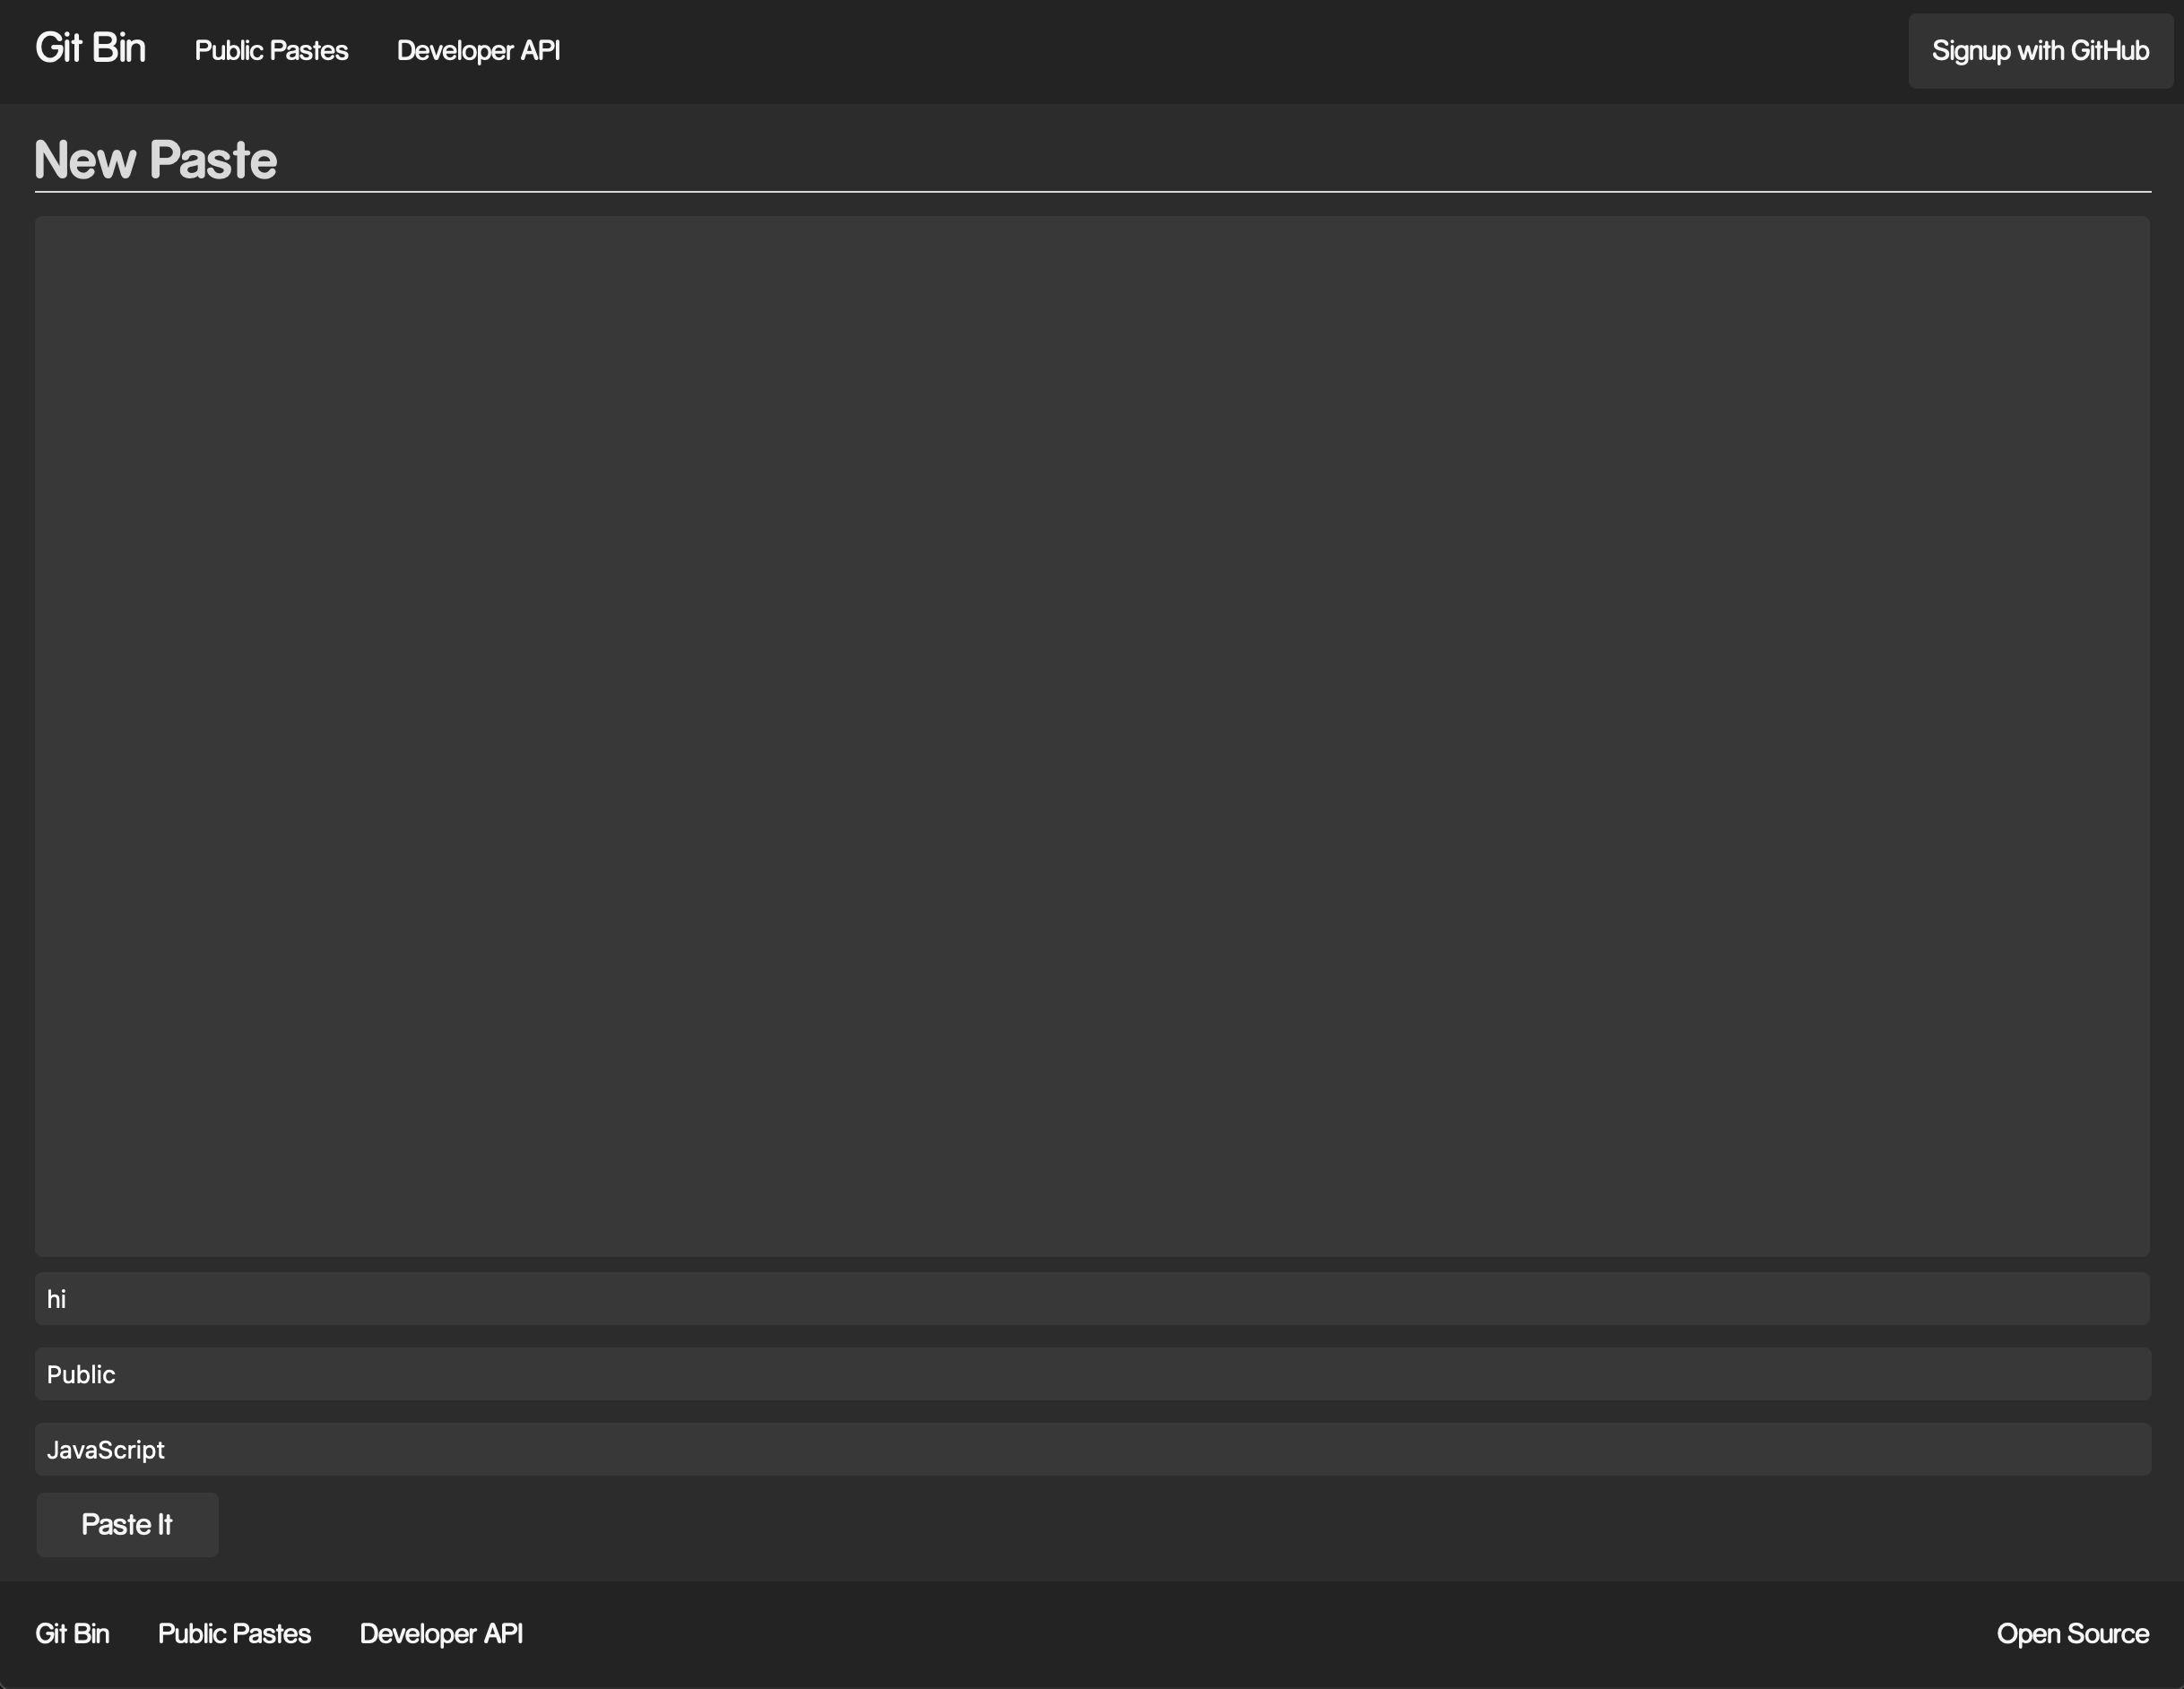Click the title field containing "hi"
Image resolution: width=2184 pixels, height=1689 pixels.
1092,1298
